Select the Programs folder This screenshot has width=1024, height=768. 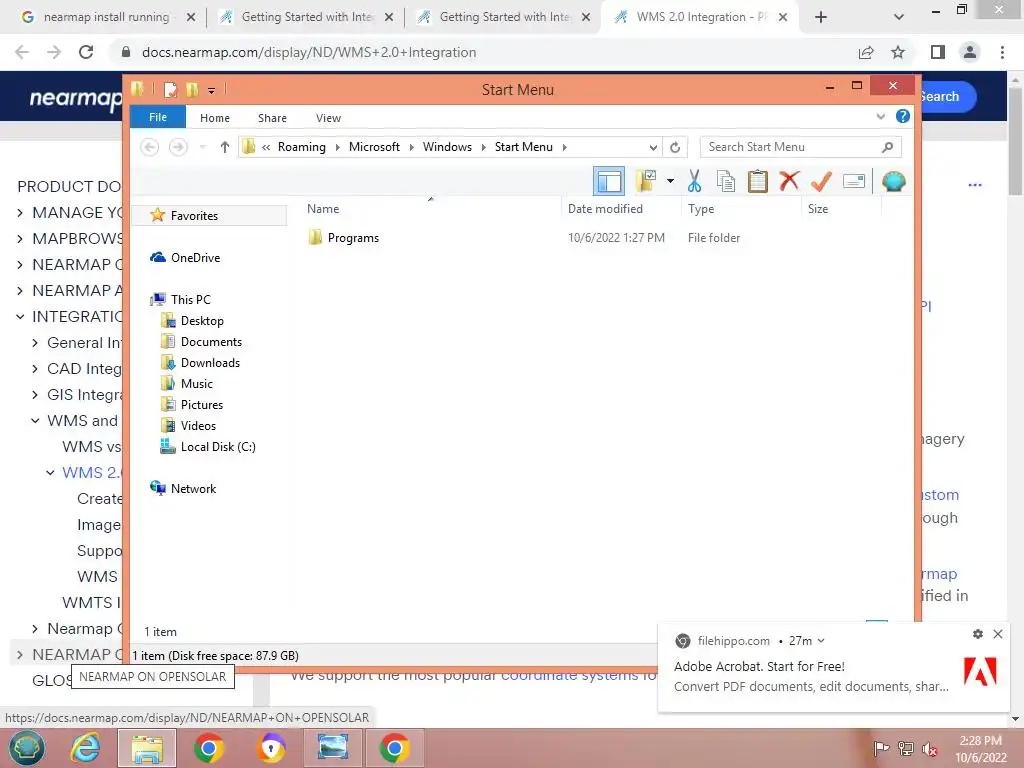353,238
